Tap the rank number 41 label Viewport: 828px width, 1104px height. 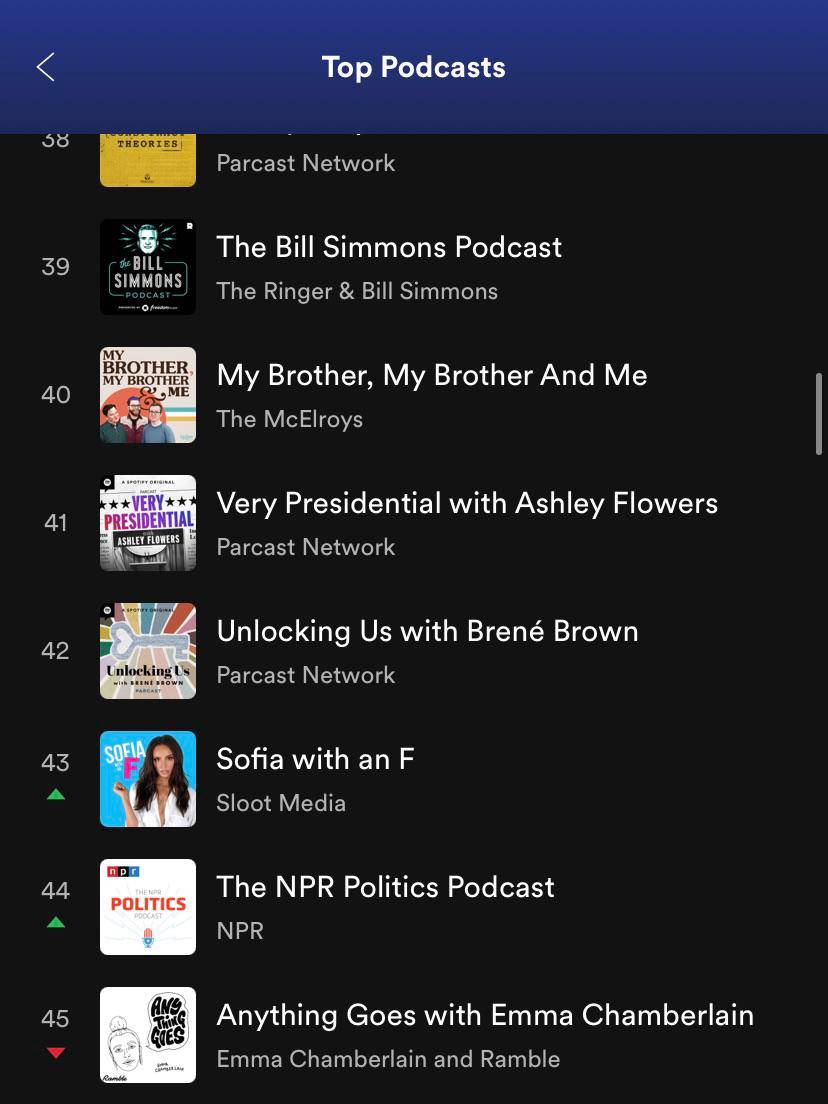point(56,523)
